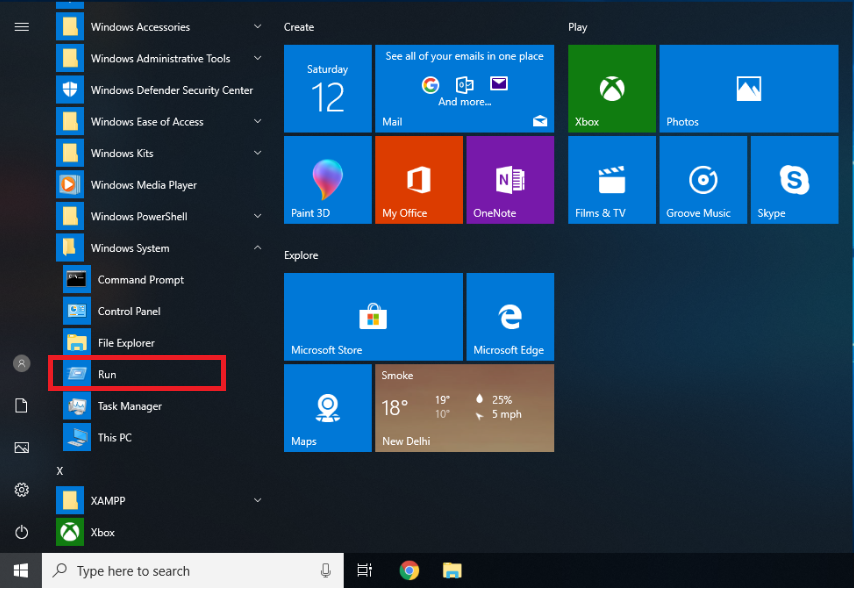Open the hamburger menu at top left
This screenshot has height=589, width=854.
(x=21, y=27)
